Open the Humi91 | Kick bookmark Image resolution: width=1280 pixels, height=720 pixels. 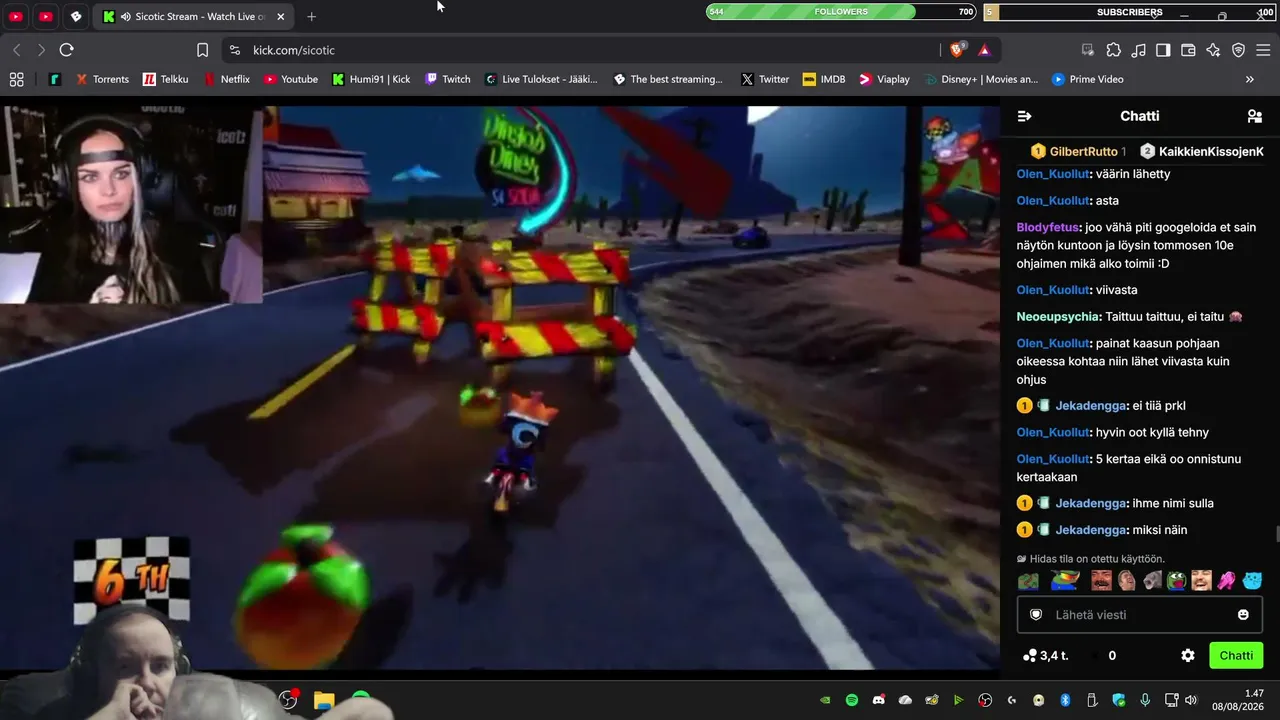click(371, 79)
